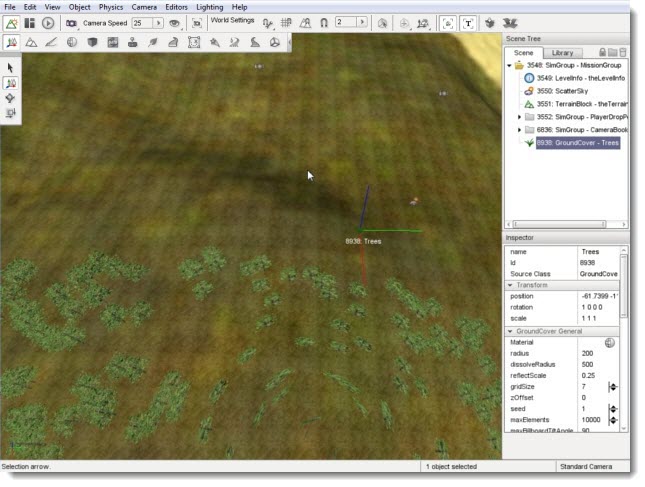Select the arrow selection tool

[x=11, y=68]
